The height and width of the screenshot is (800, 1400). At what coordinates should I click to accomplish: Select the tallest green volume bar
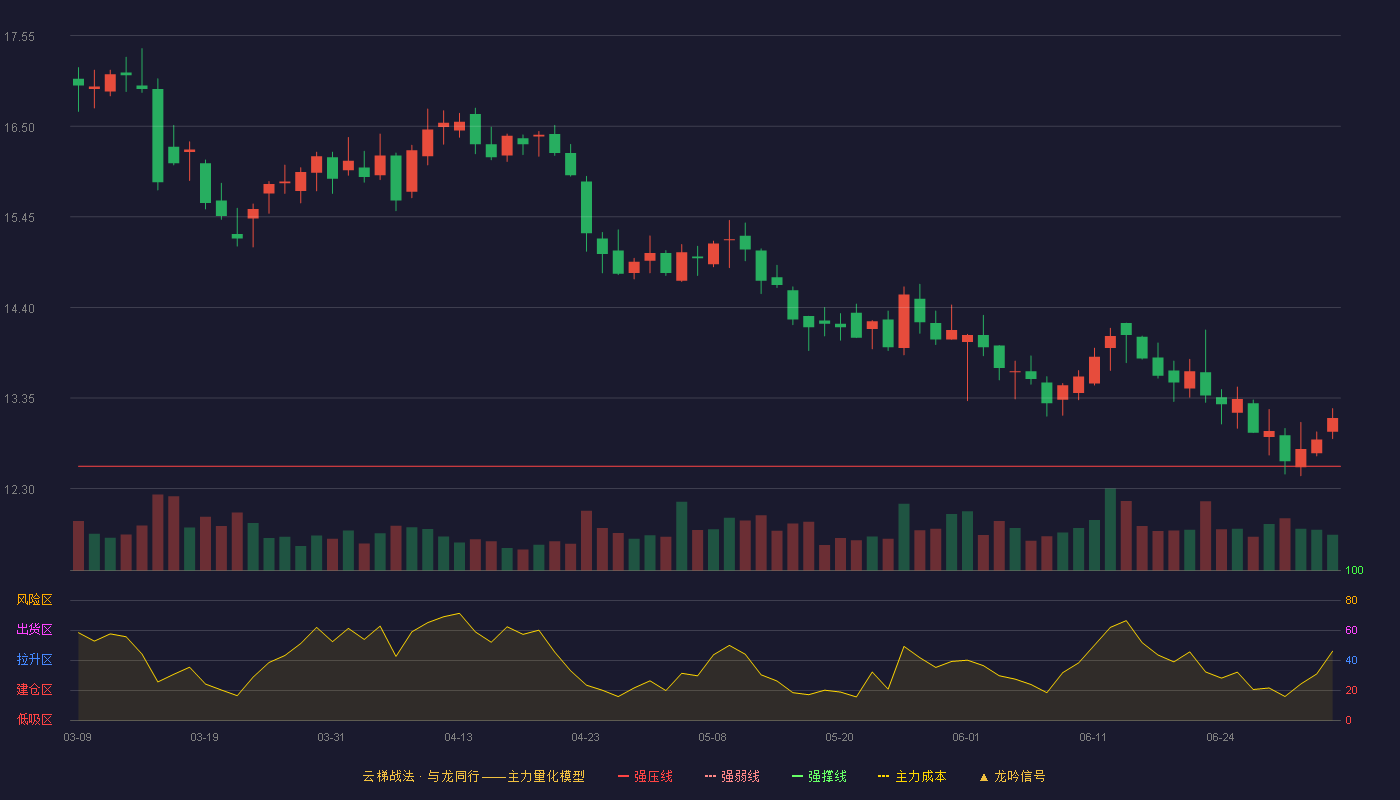pos(1110,529)
